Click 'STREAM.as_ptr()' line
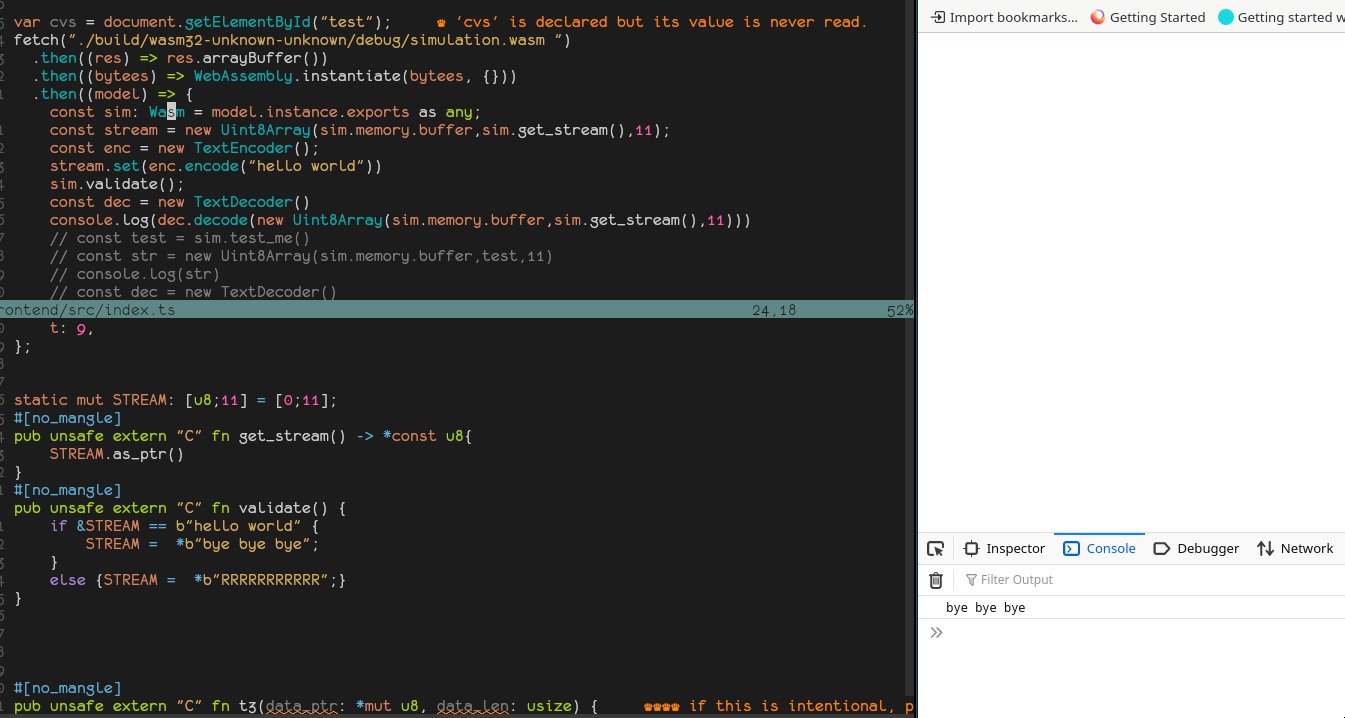Viewport: 1345px width, 718px height. pos(117,454)
